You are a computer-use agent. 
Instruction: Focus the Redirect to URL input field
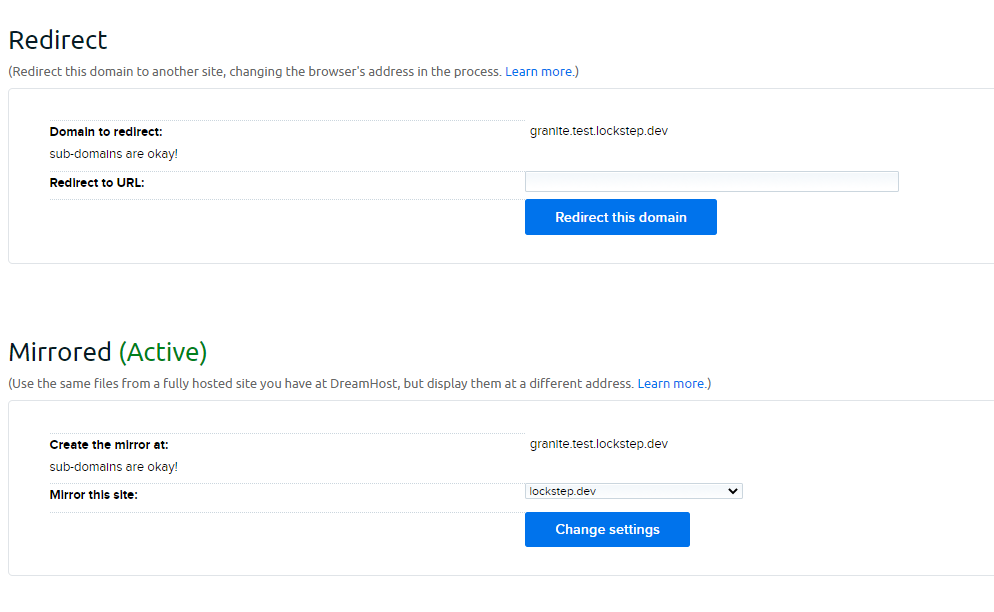[x=711, y=181]
